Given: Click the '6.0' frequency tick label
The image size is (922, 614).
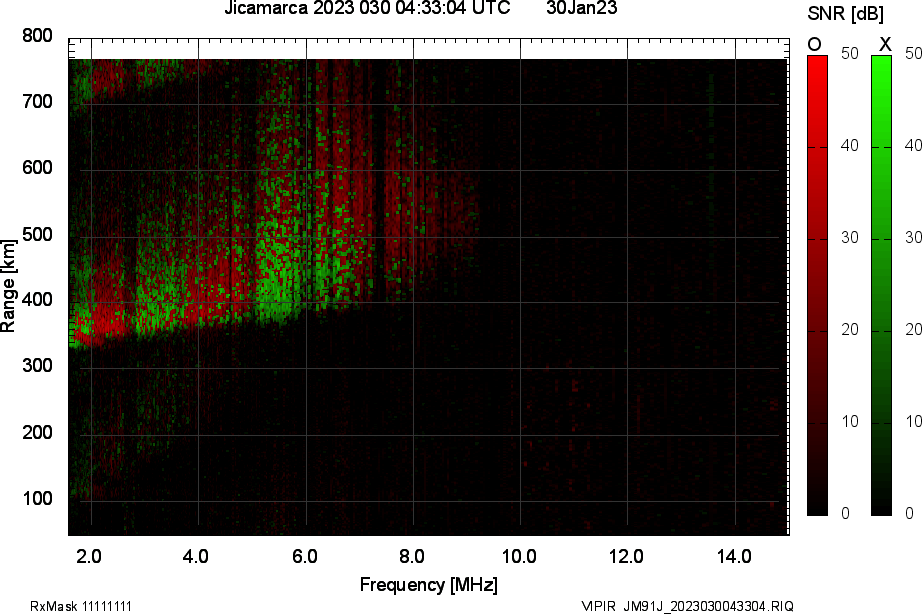Looking at the screenshot, I should pos(305,556).
